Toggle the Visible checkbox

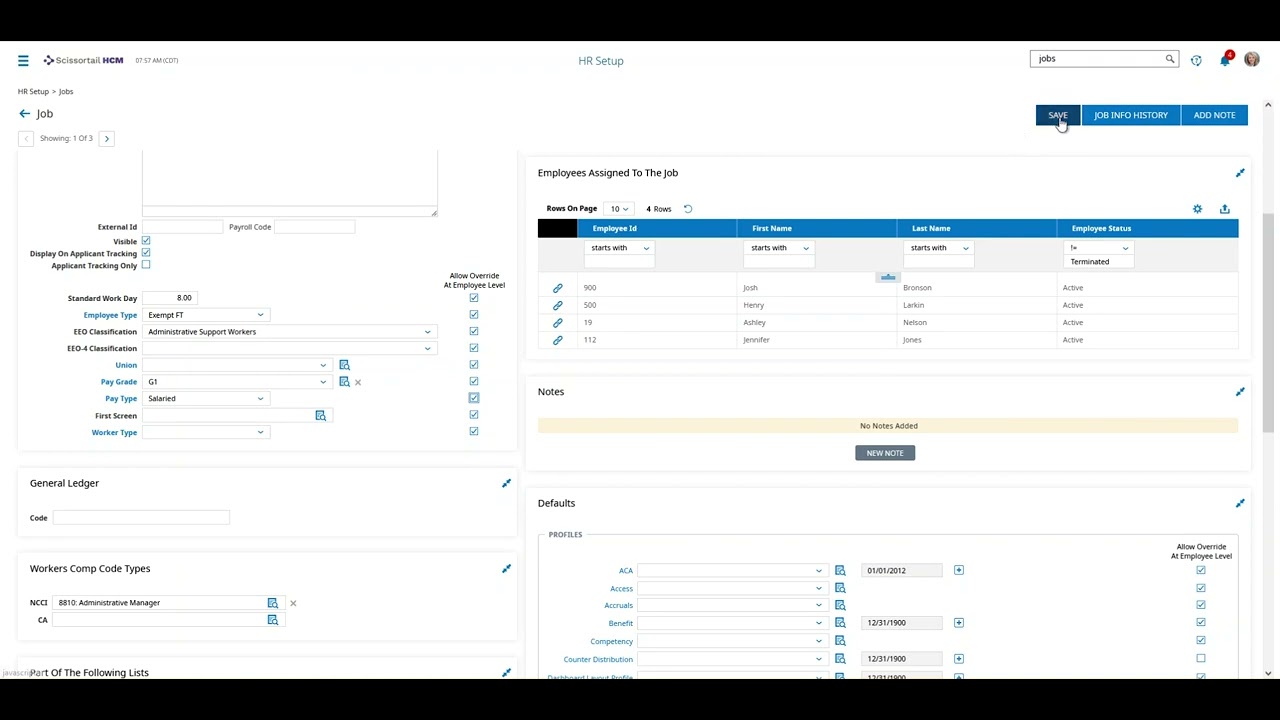click(146, 241)
